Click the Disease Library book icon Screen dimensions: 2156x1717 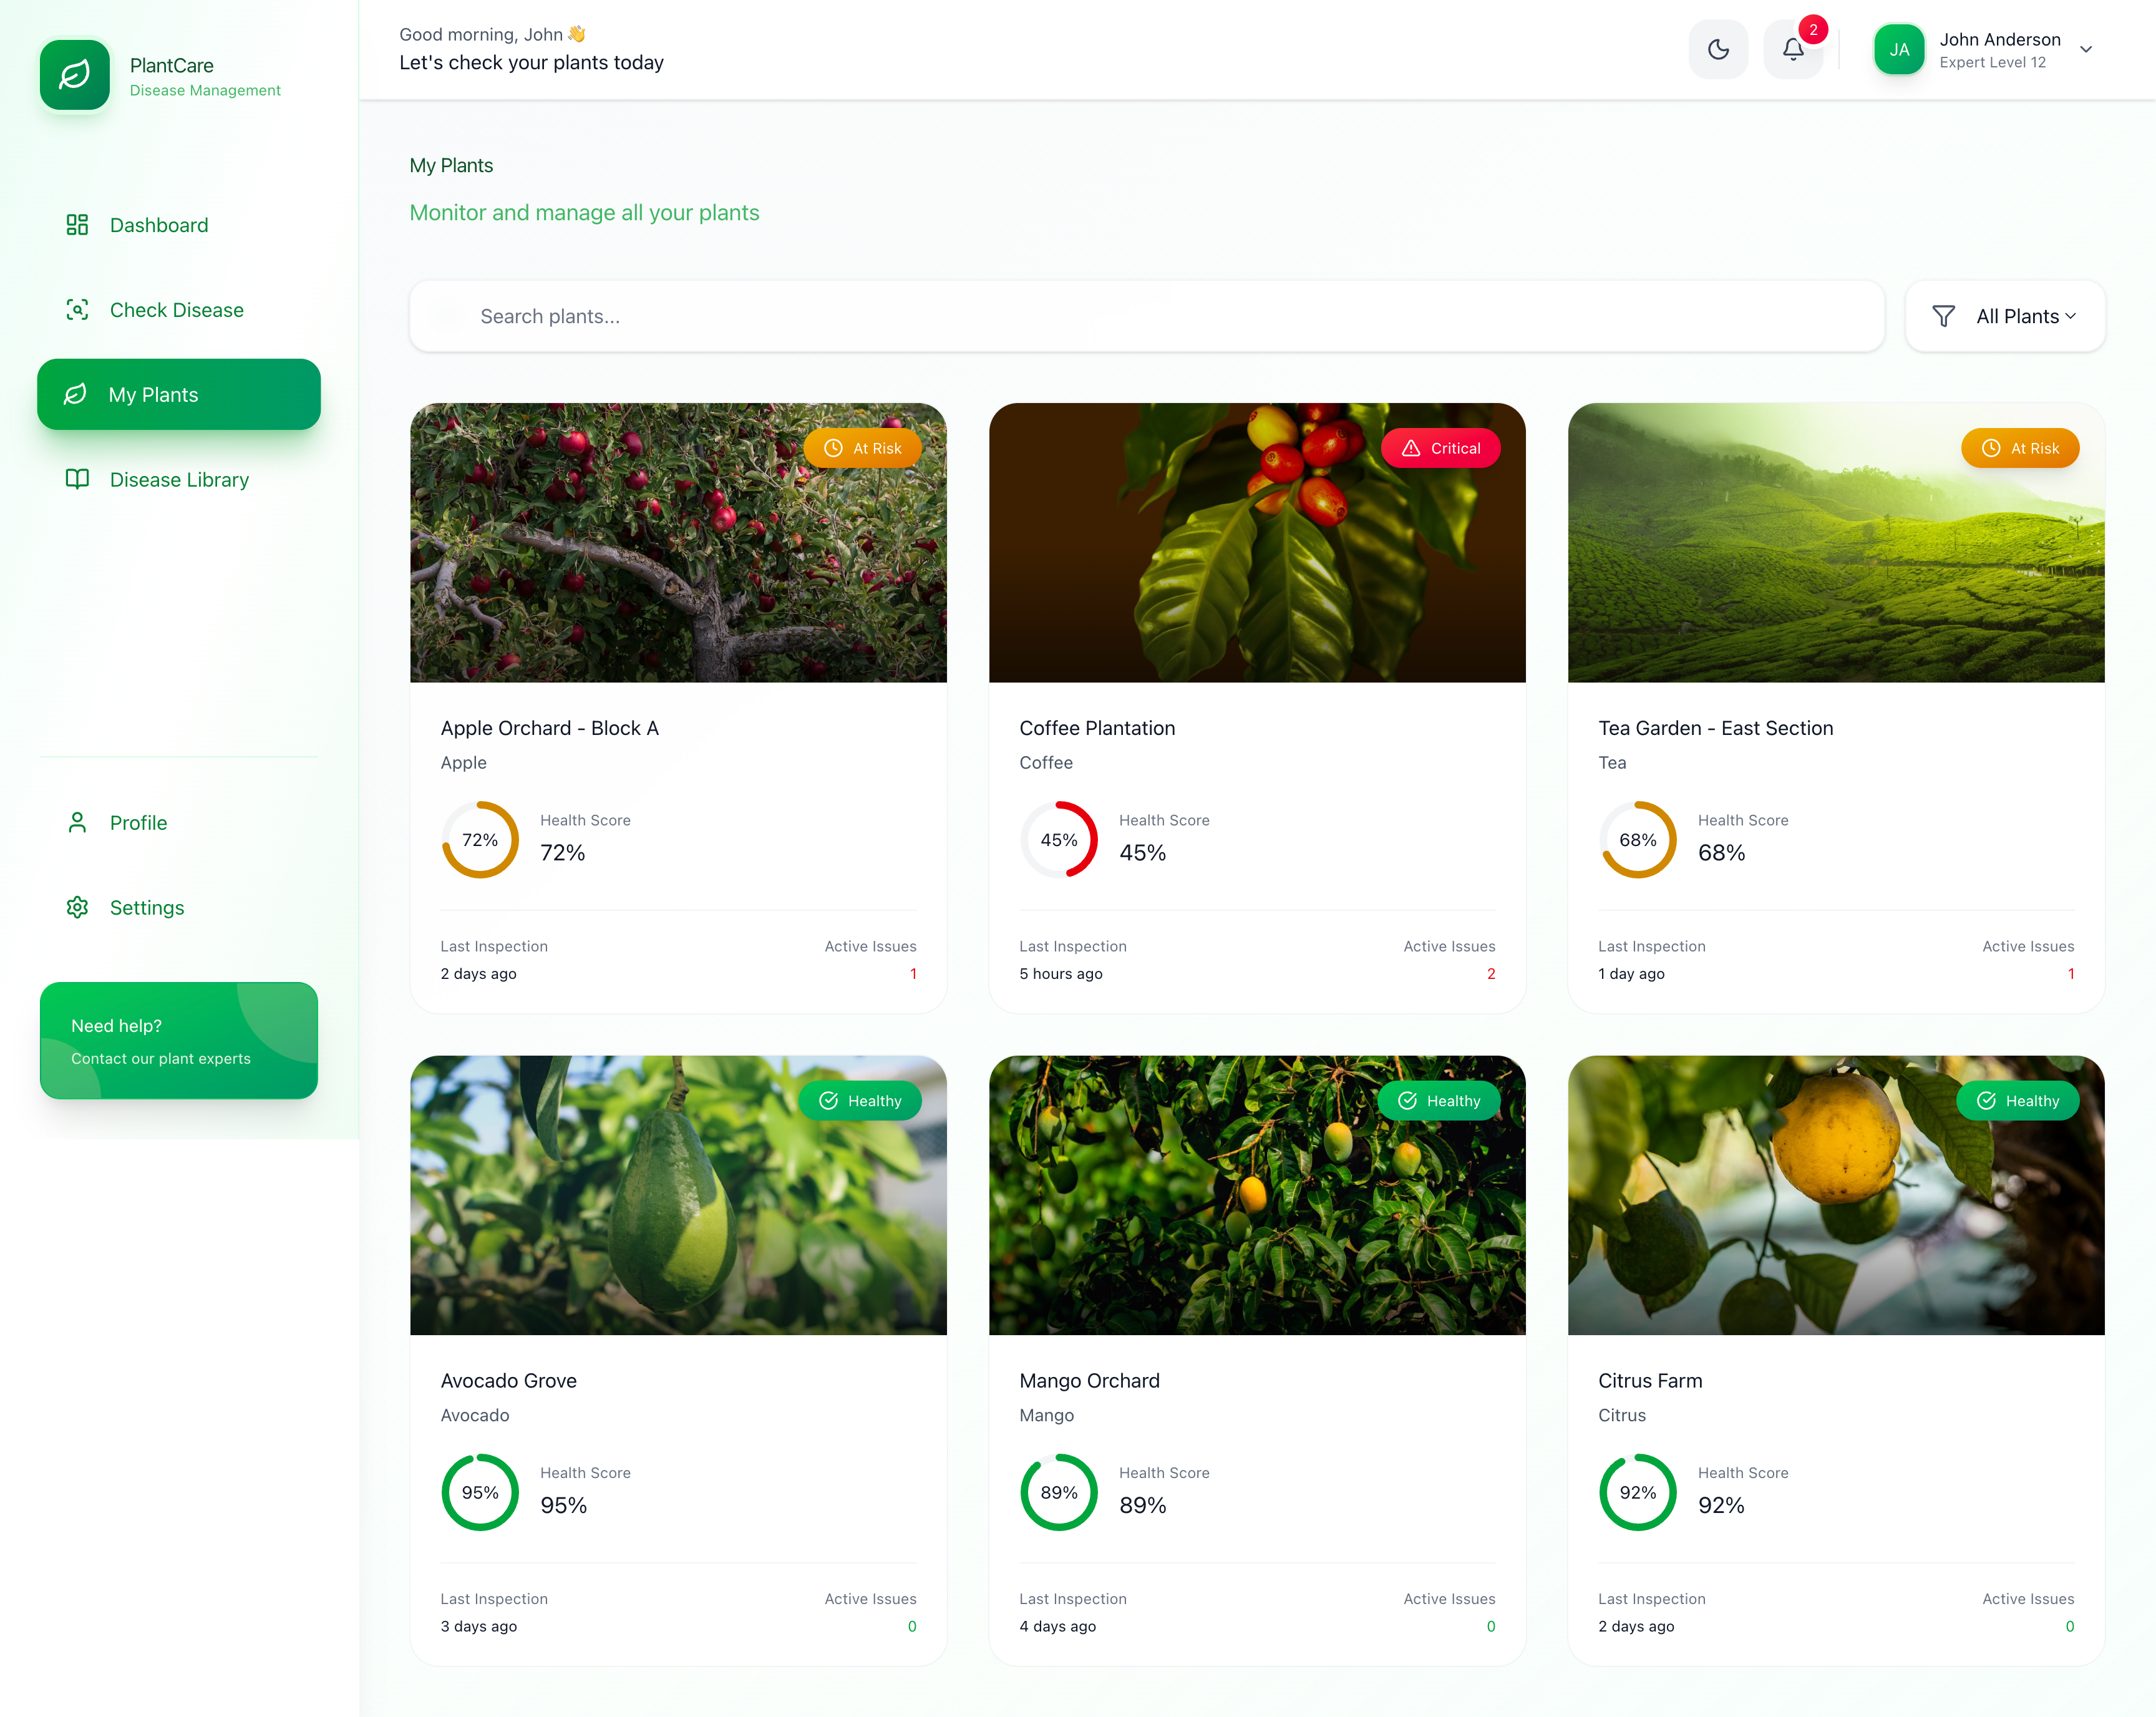coord(77,479)
